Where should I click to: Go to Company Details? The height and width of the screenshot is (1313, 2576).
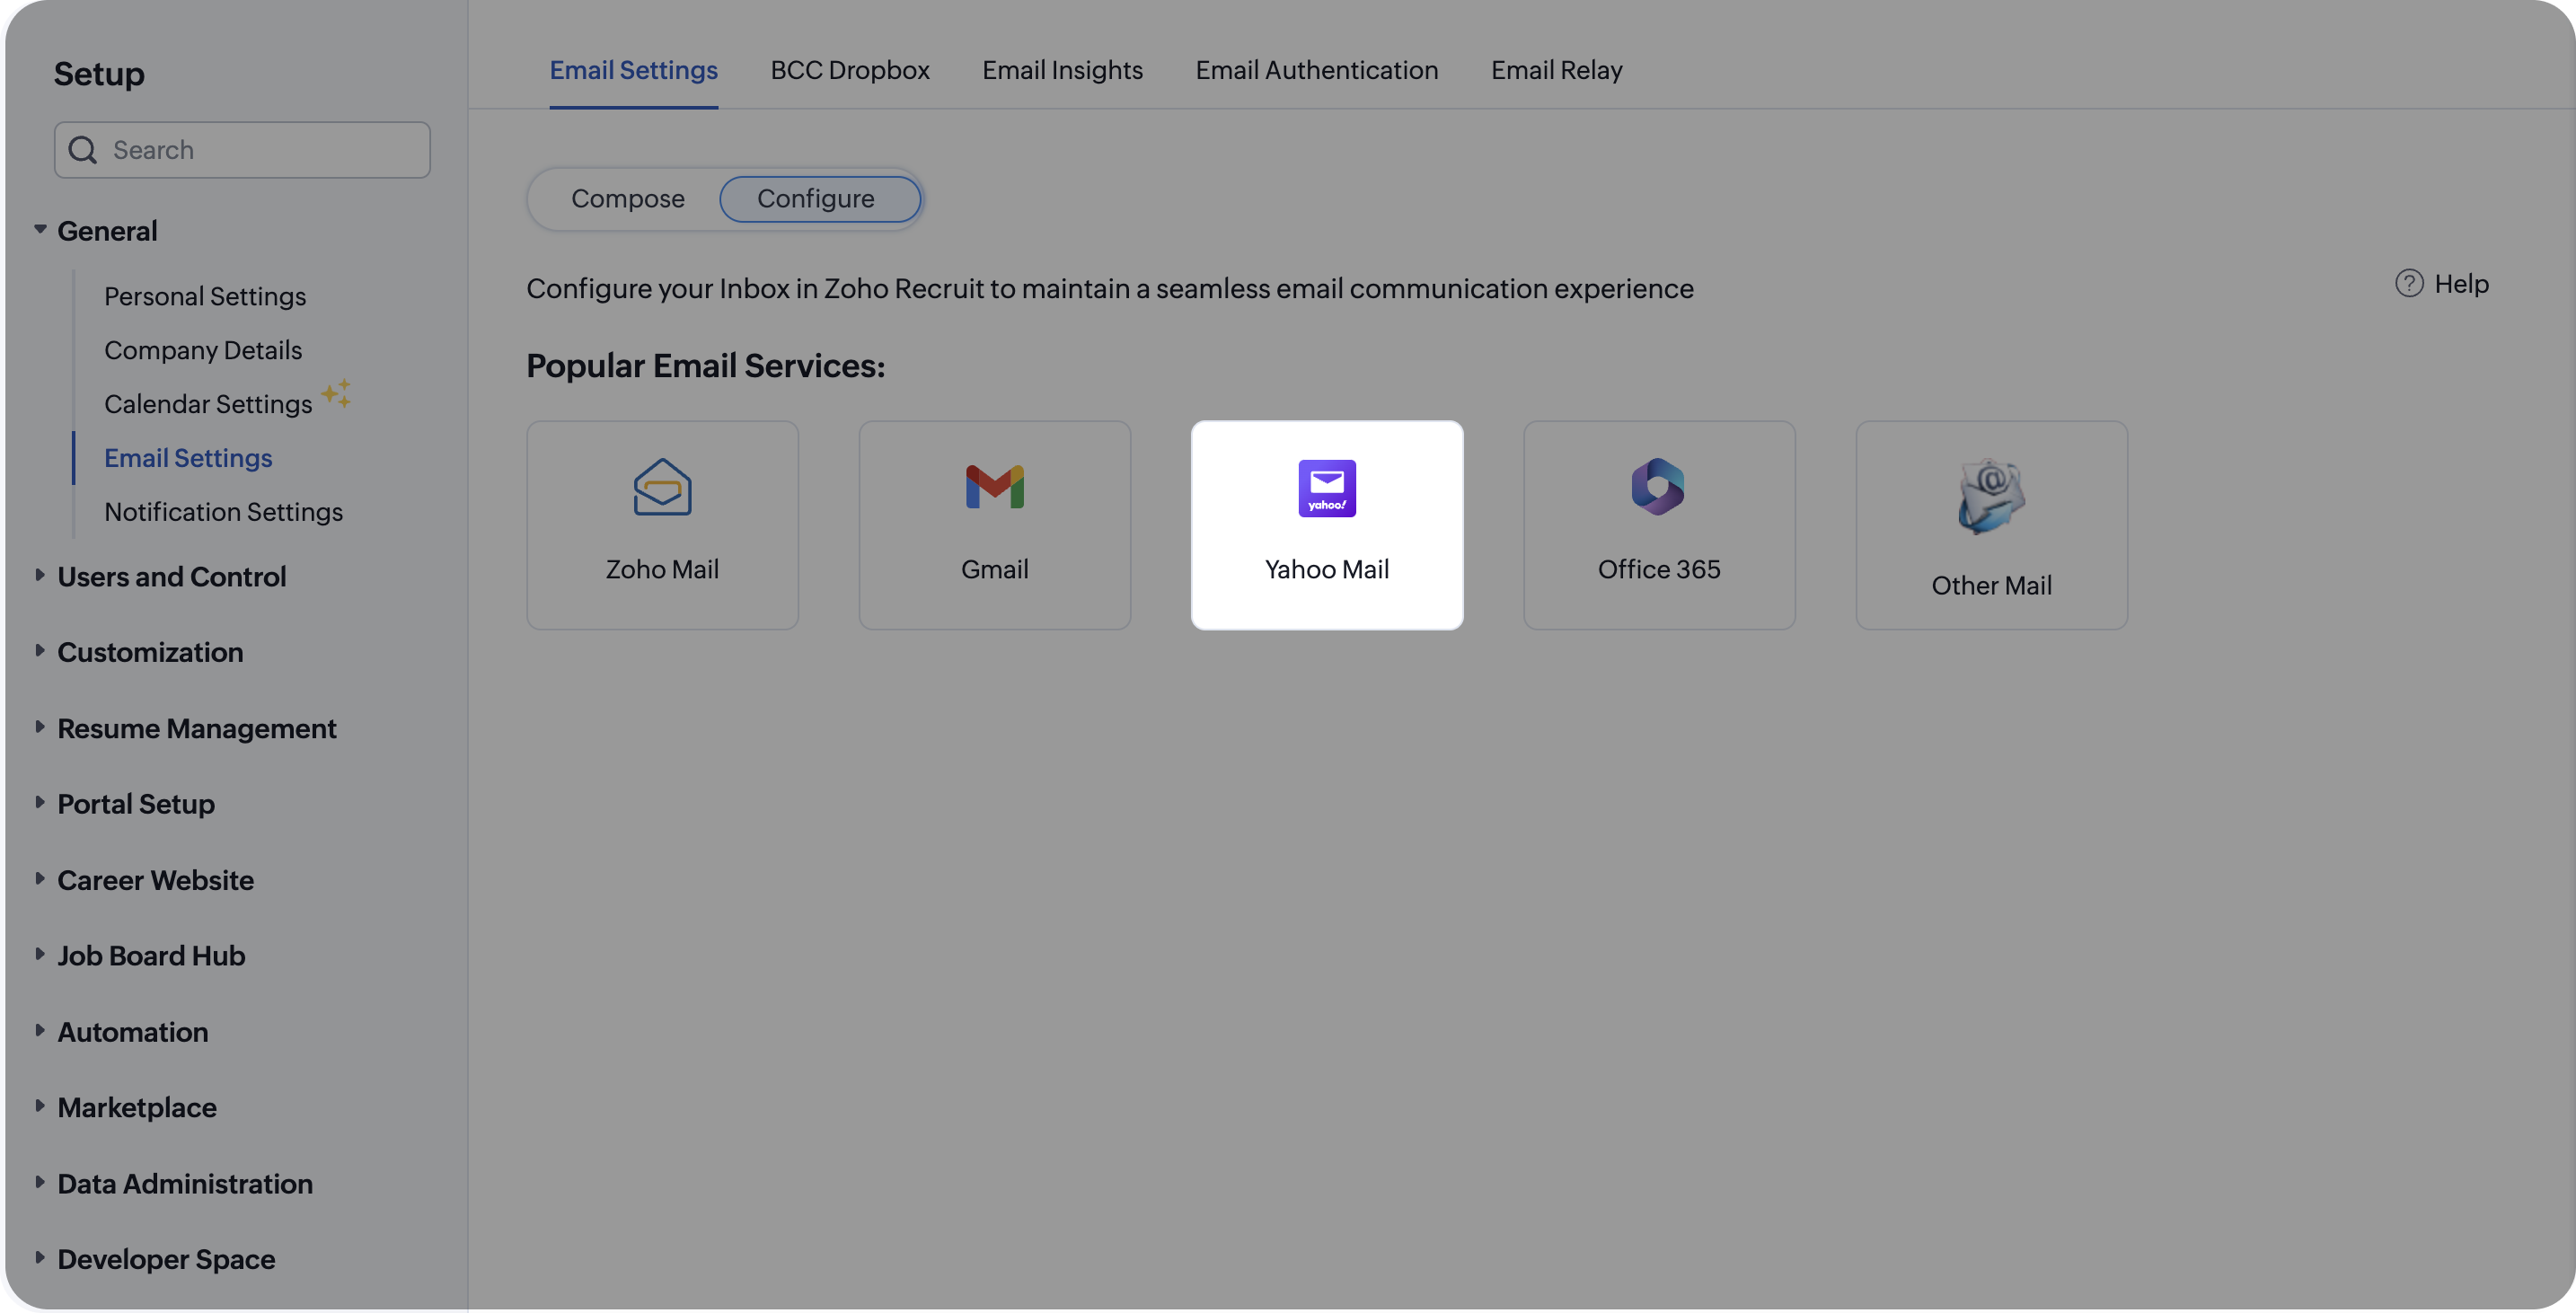point(203,350)
